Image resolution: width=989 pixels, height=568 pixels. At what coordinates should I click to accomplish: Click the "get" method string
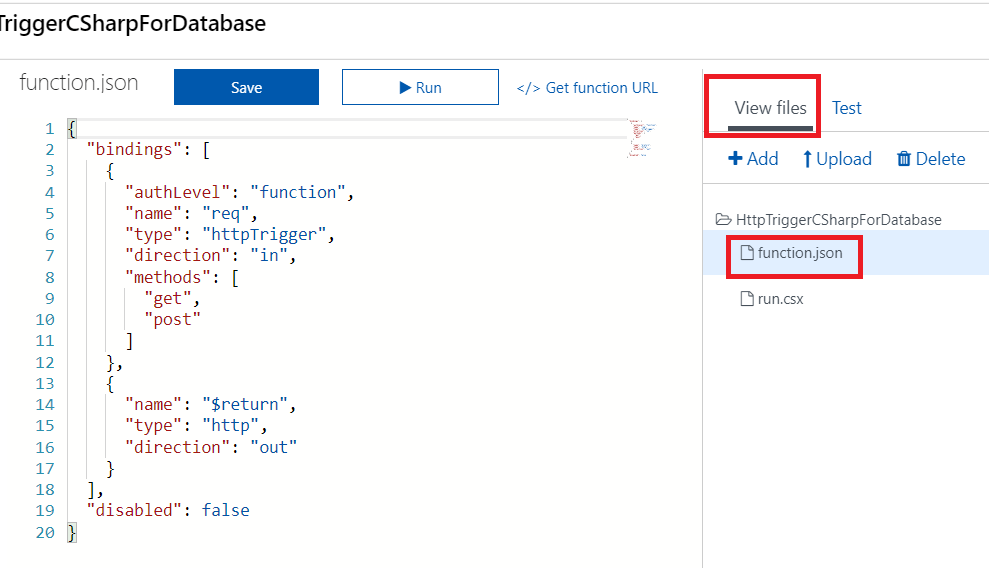pos(168,298)
